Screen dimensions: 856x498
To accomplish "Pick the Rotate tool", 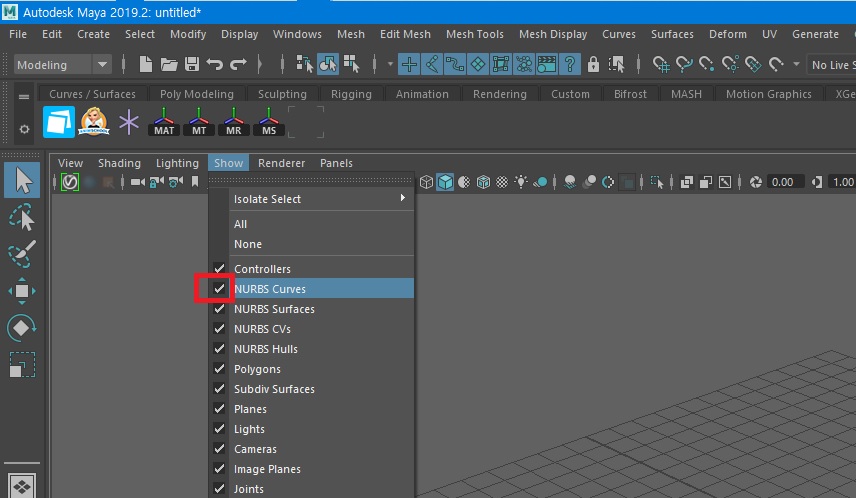I will pyautogui.click(x=22, y=328).
